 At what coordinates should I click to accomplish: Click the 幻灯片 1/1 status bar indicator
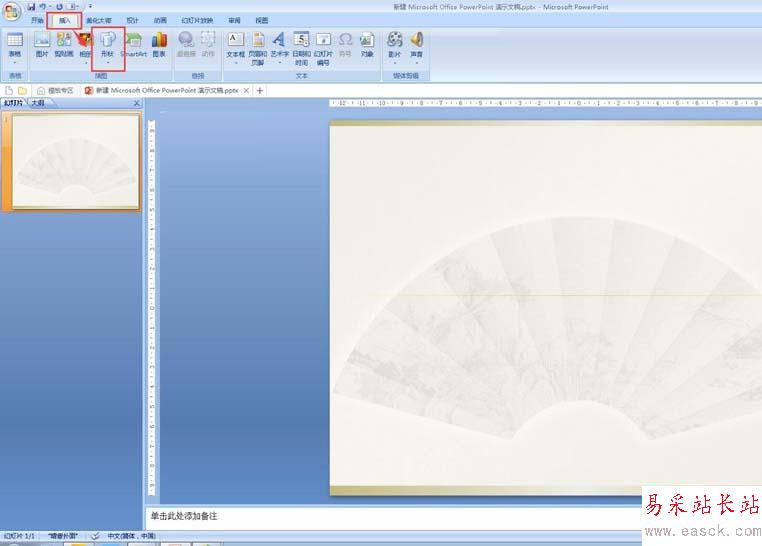(19, 536)
